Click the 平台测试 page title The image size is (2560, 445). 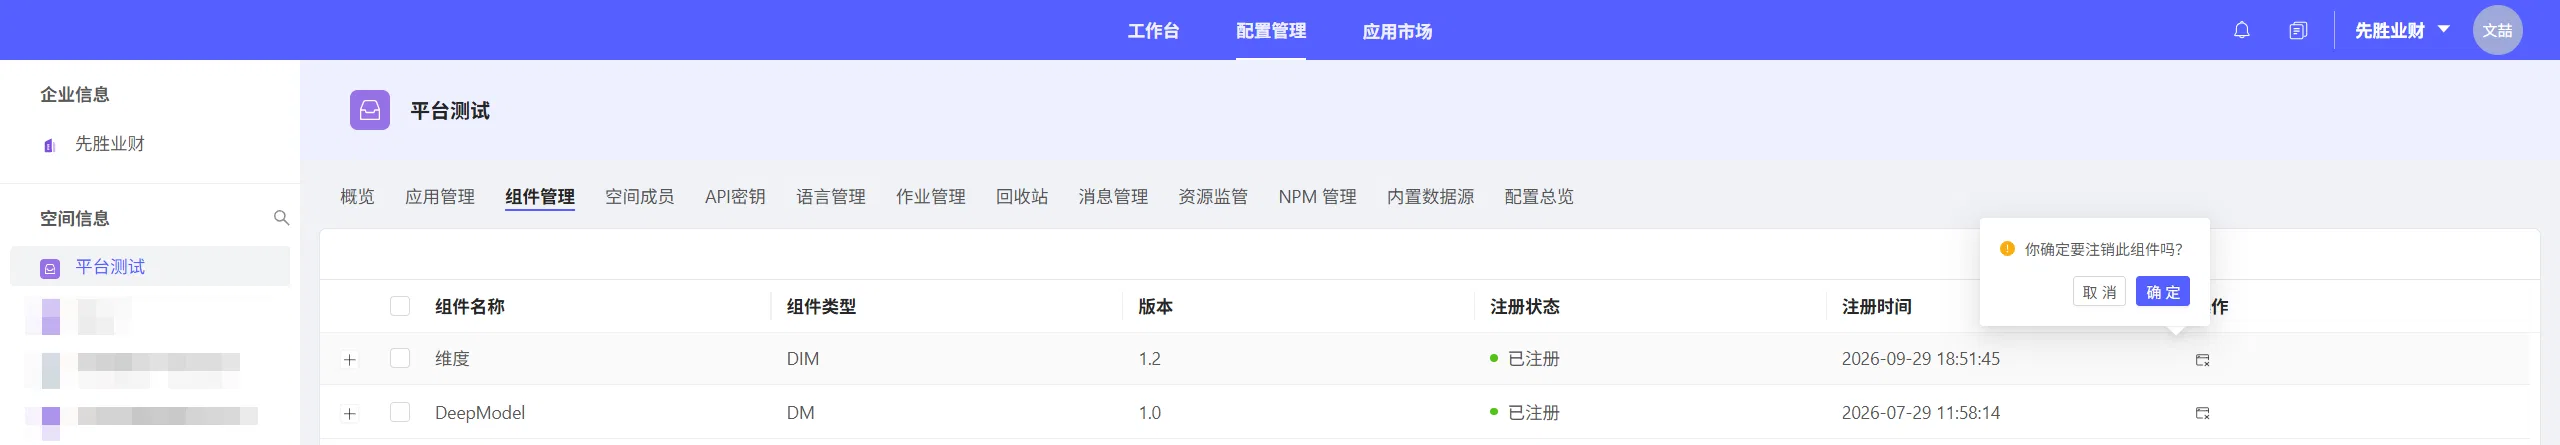[x=450, y=111]
